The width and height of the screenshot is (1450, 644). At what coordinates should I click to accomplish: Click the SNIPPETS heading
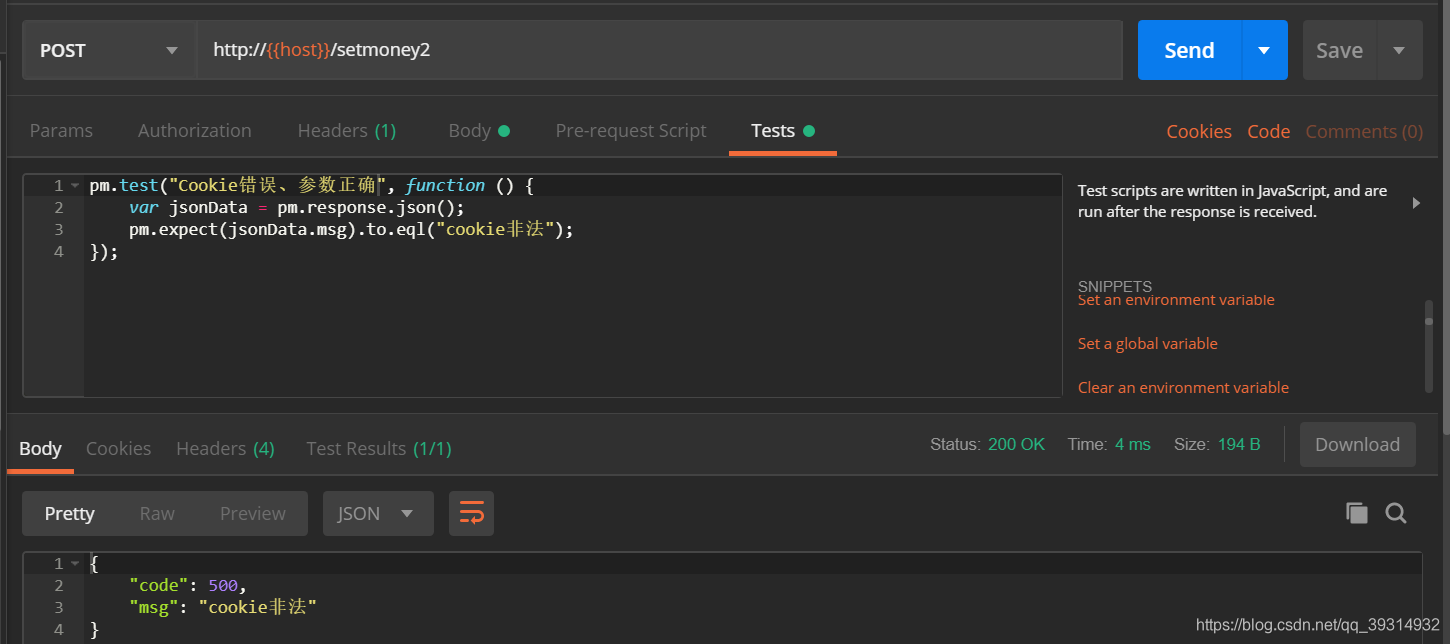1115,286
